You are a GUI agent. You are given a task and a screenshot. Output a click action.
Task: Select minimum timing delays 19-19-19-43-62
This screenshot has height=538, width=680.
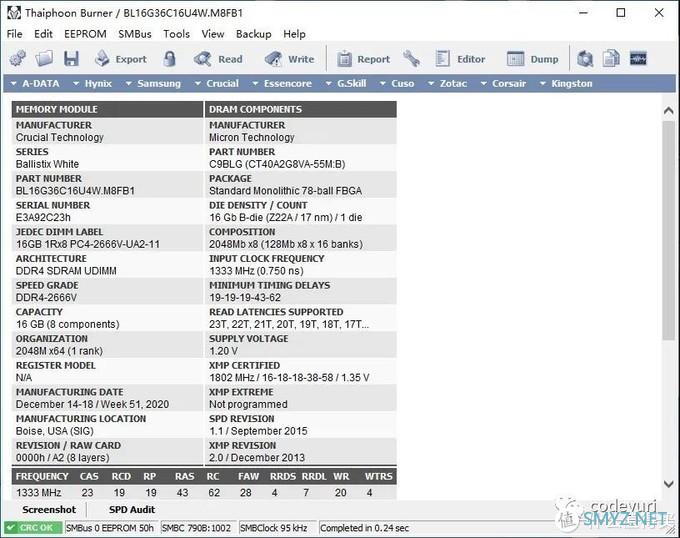click(245, 297)
